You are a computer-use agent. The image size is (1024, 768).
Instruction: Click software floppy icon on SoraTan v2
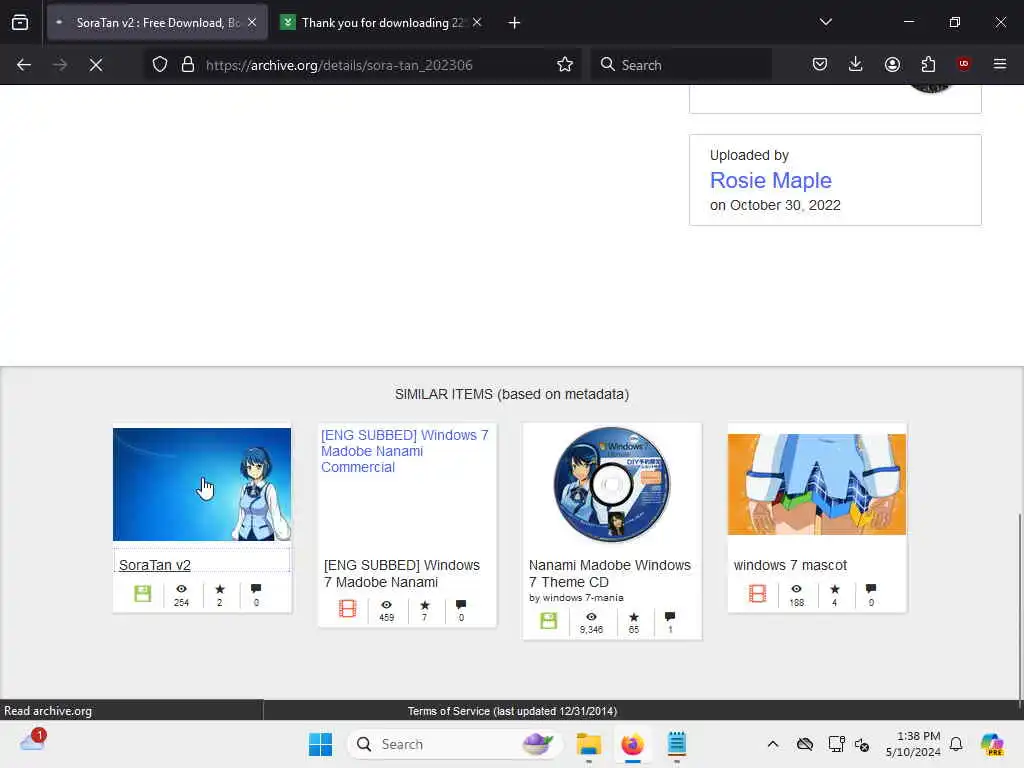point(142,594)
